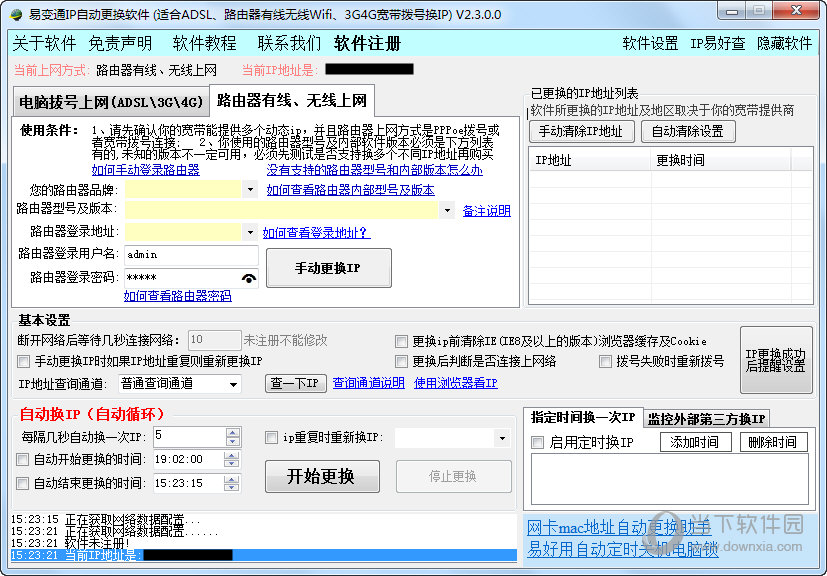Image resolution: width=827 pixels, height=576 pixels.
Task: Switch to 电脑拨号上网(ADSL\3G\4G) tab
Action: [x=111, y=102]
